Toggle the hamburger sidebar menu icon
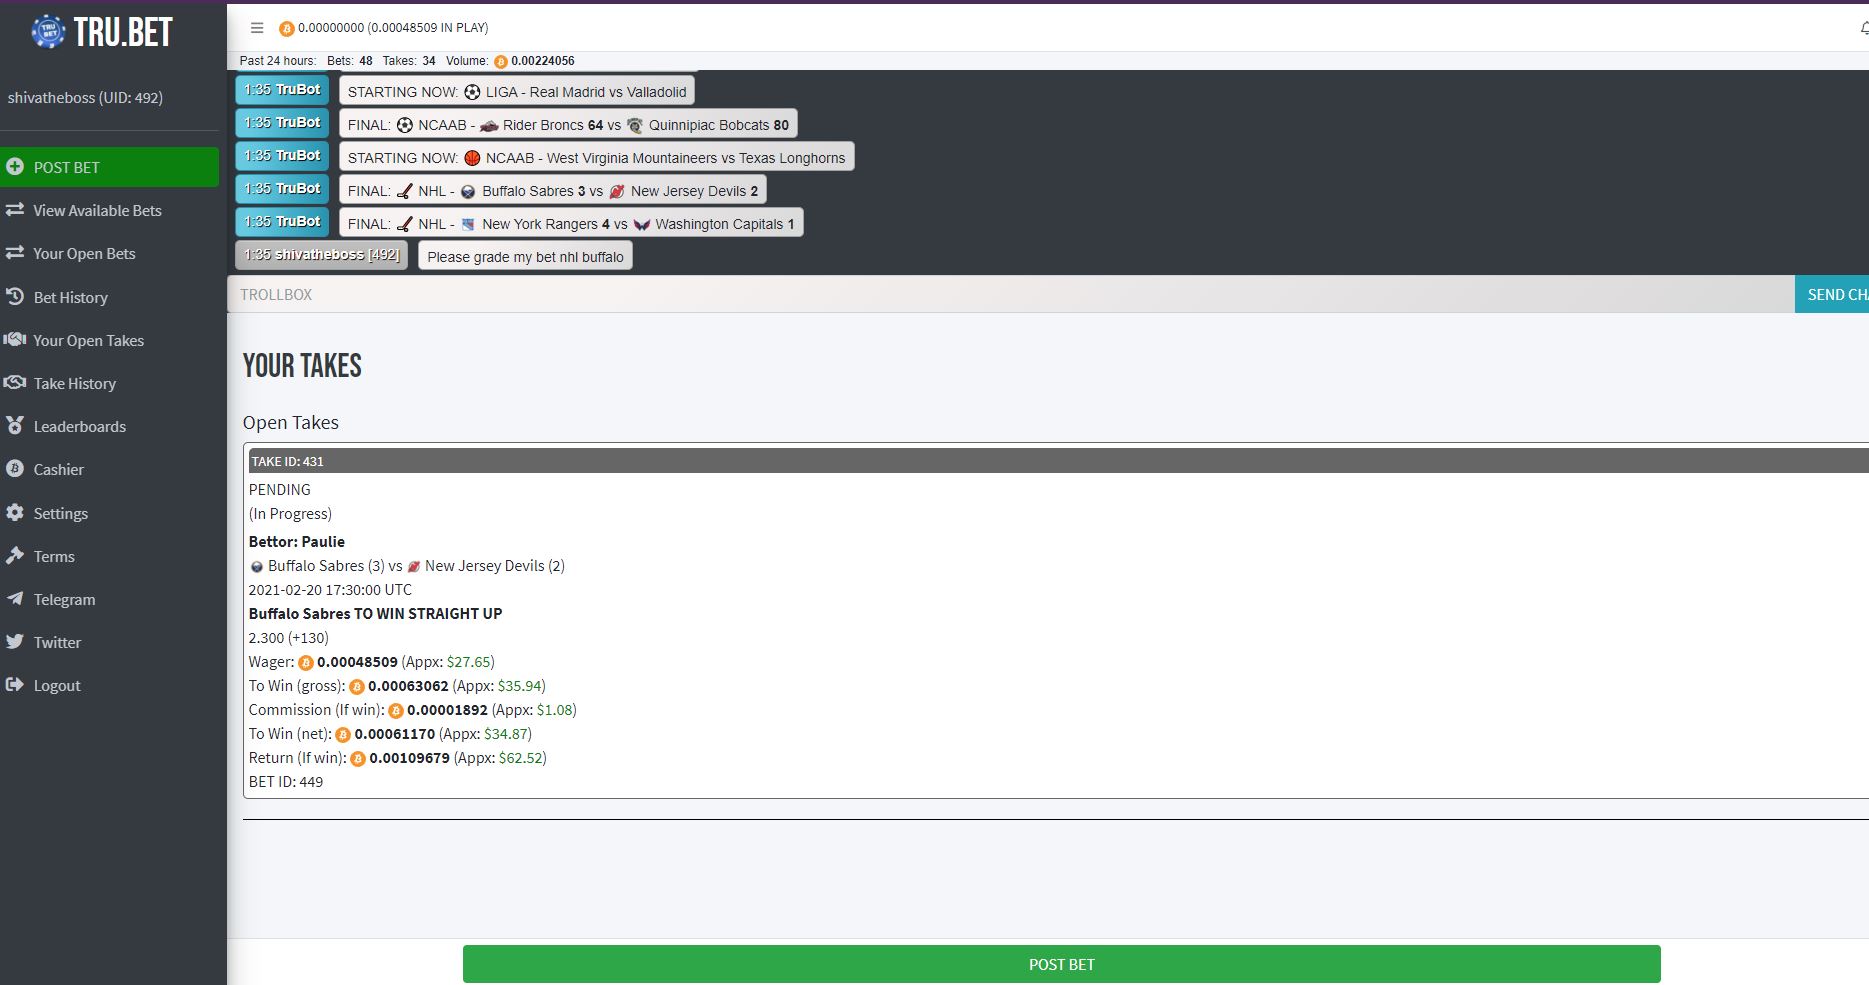The height and width of the screenshot is (985, 1869). [257, 28]
